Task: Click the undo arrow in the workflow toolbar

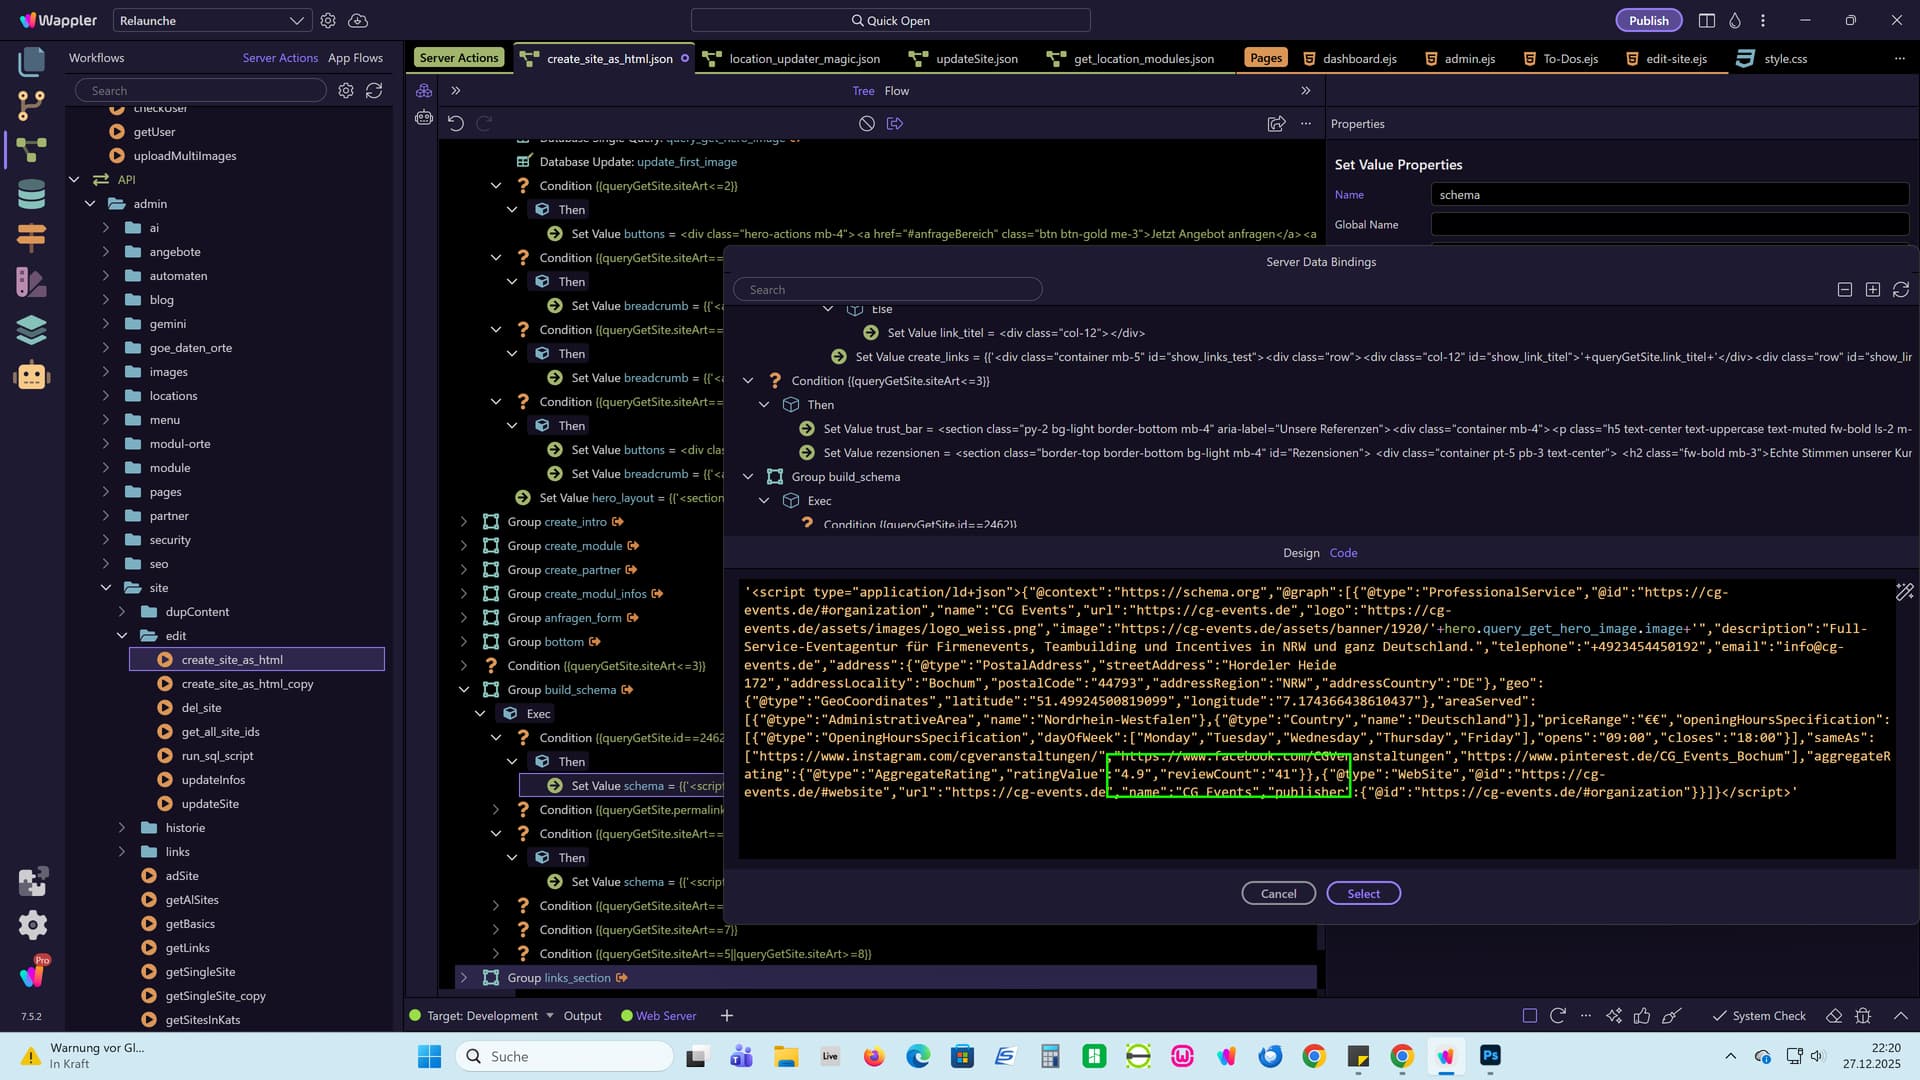Action: pyautogui.click(x=456, y=123)
